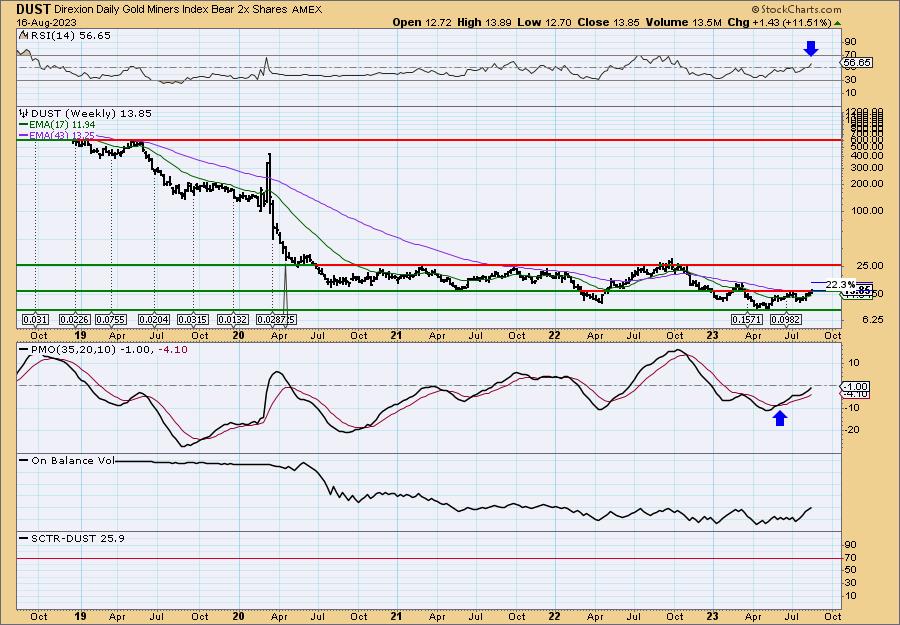This screenshot has height=625, width=900.
Task: Click the black line marker before PMO(35,20,10)
Action: pyautogui.click(x=24, y=350)
